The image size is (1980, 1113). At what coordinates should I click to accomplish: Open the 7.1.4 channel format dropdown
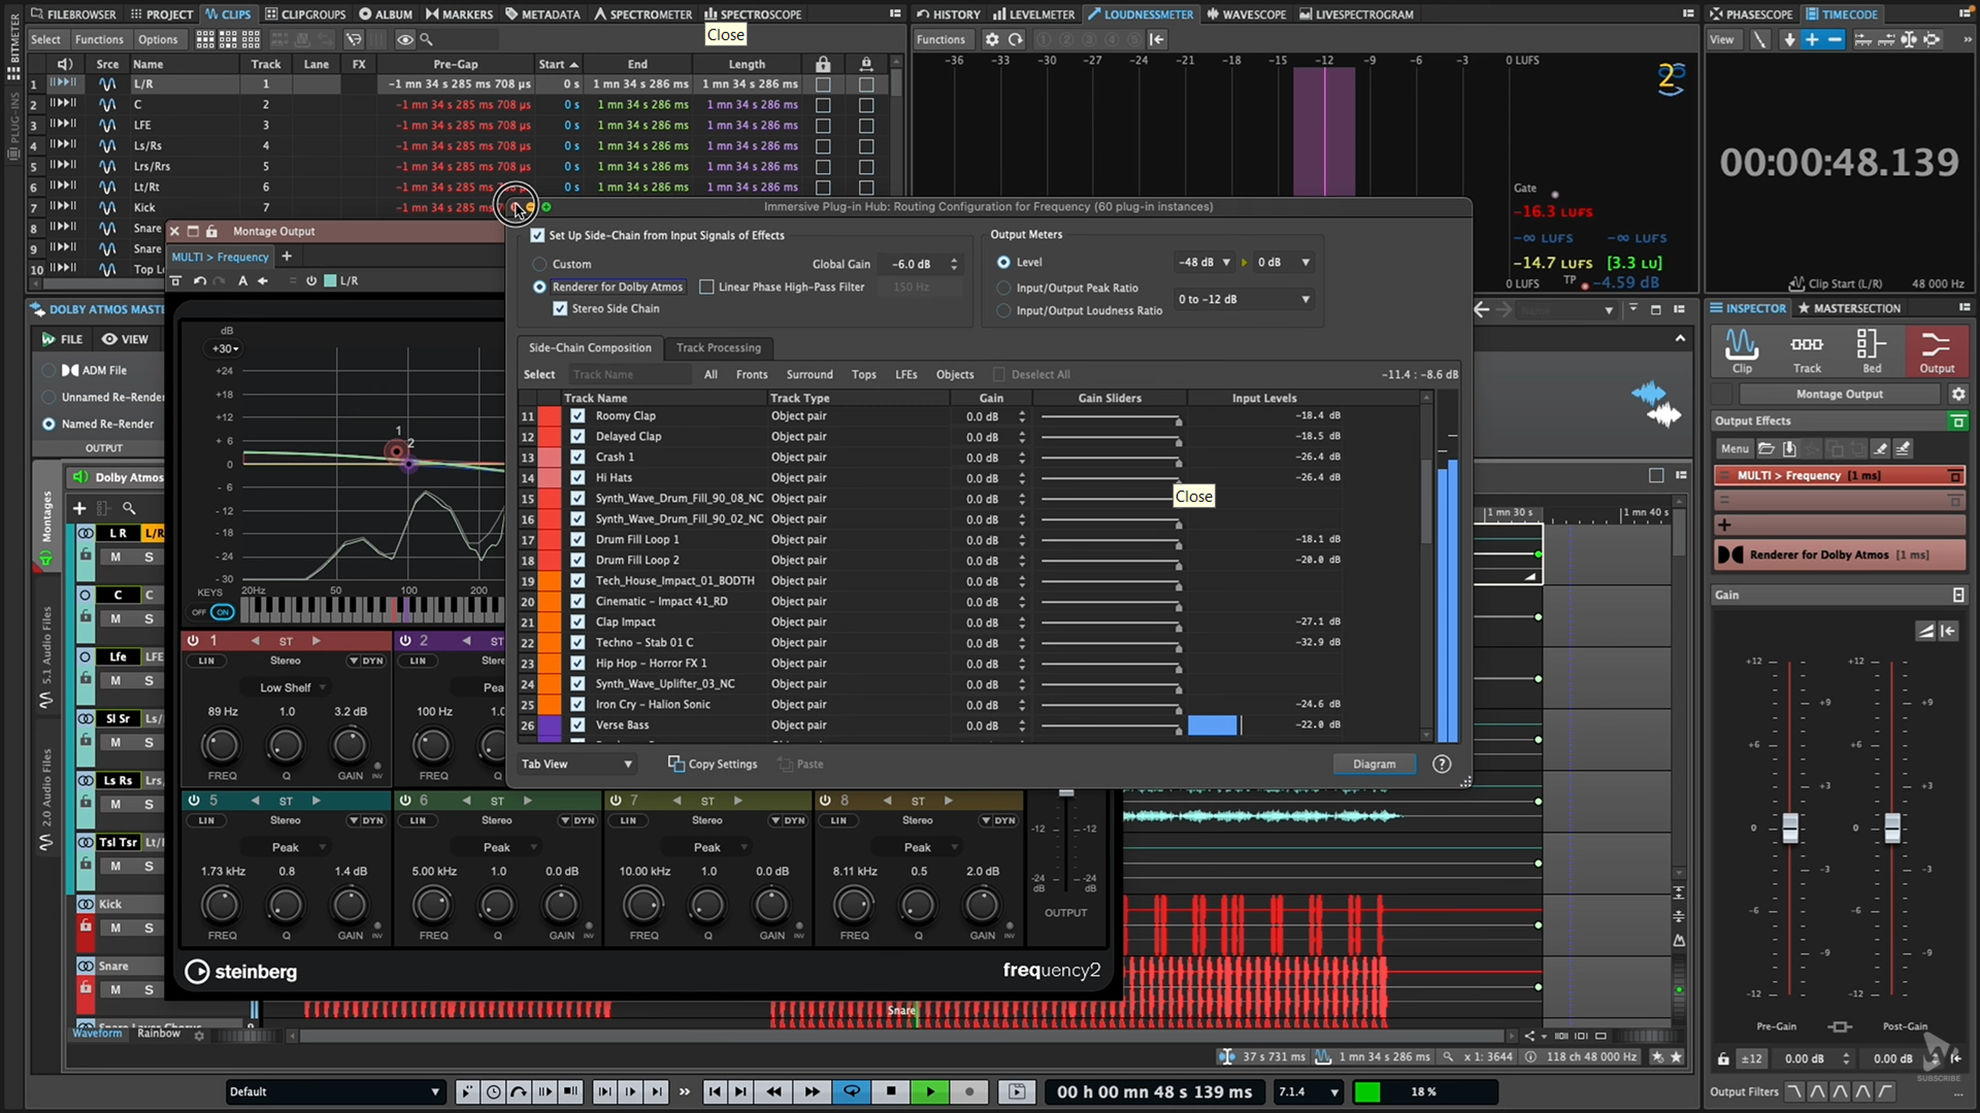tap(1307, 1091)
